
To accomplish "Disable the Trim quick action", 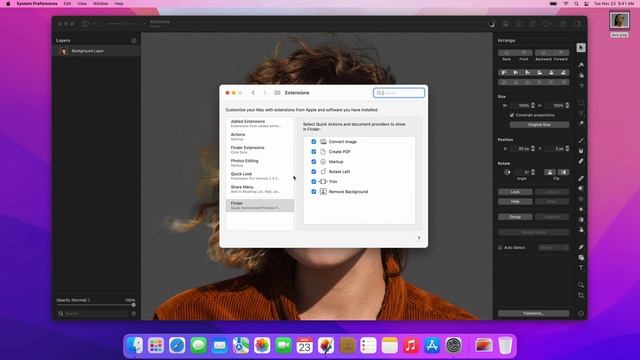I will click(x=313, y=182).
